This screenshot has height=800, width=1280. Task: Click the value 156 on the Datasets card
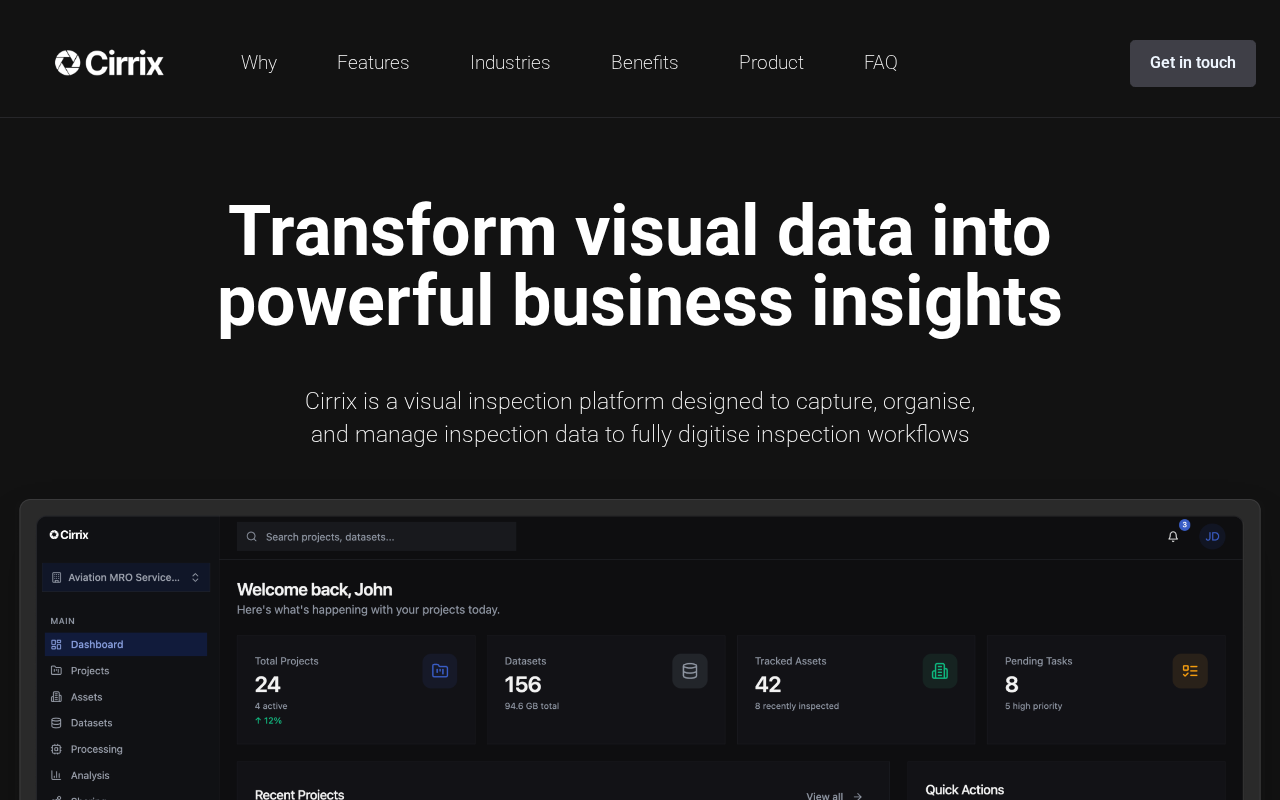tap(523, 685)
